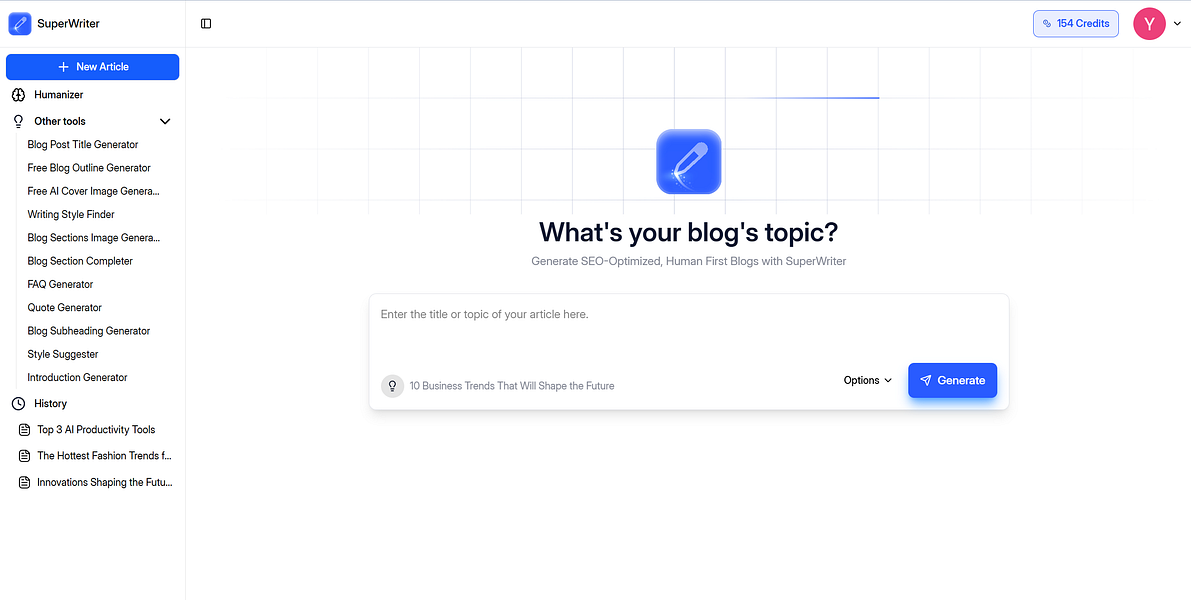Click the lightbulb icon beside Other tools
Viewport: 1191px width, 600px height.
(x=18, y=121)
